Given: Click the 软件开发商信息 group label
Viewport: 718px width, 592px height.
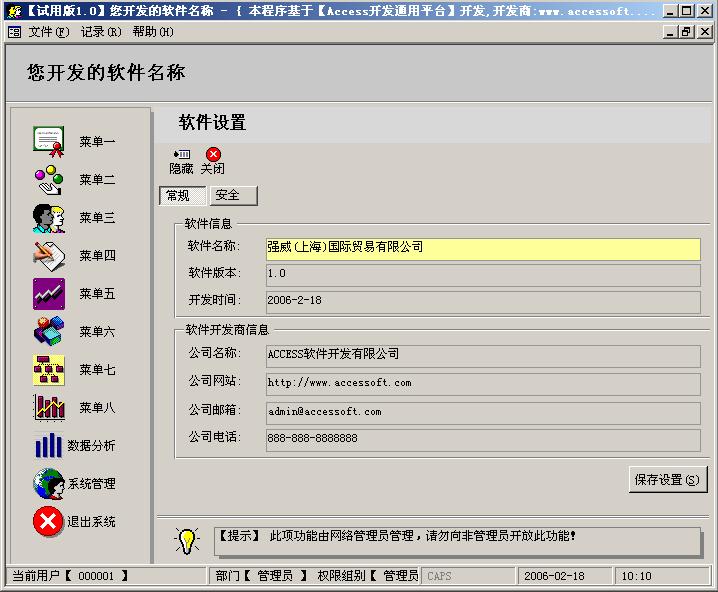Looking at the screenshot, I should coord(227,330).
